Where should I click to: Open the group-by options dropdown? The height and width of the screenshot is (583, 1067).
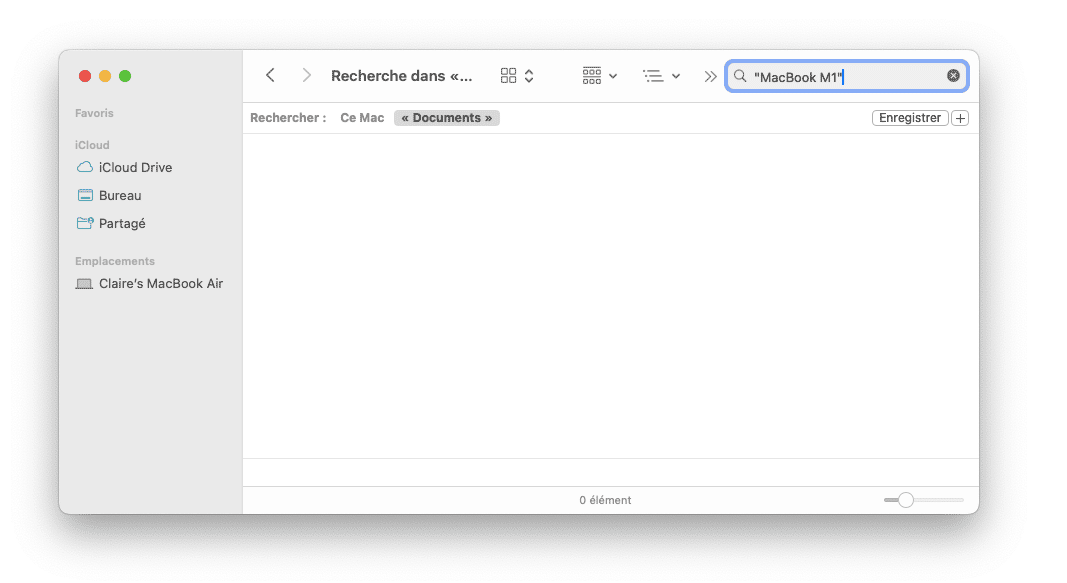(599, 76)
